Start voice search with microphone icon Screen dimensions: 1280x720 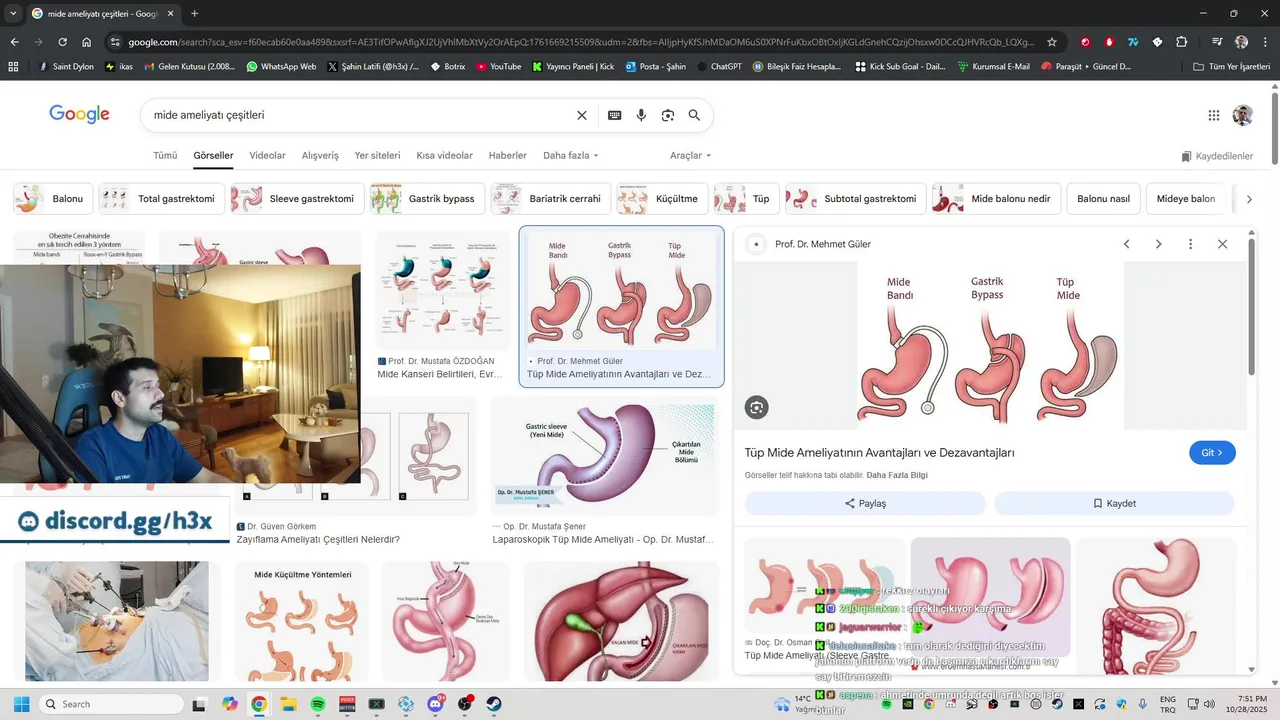[x=642, y=115]
